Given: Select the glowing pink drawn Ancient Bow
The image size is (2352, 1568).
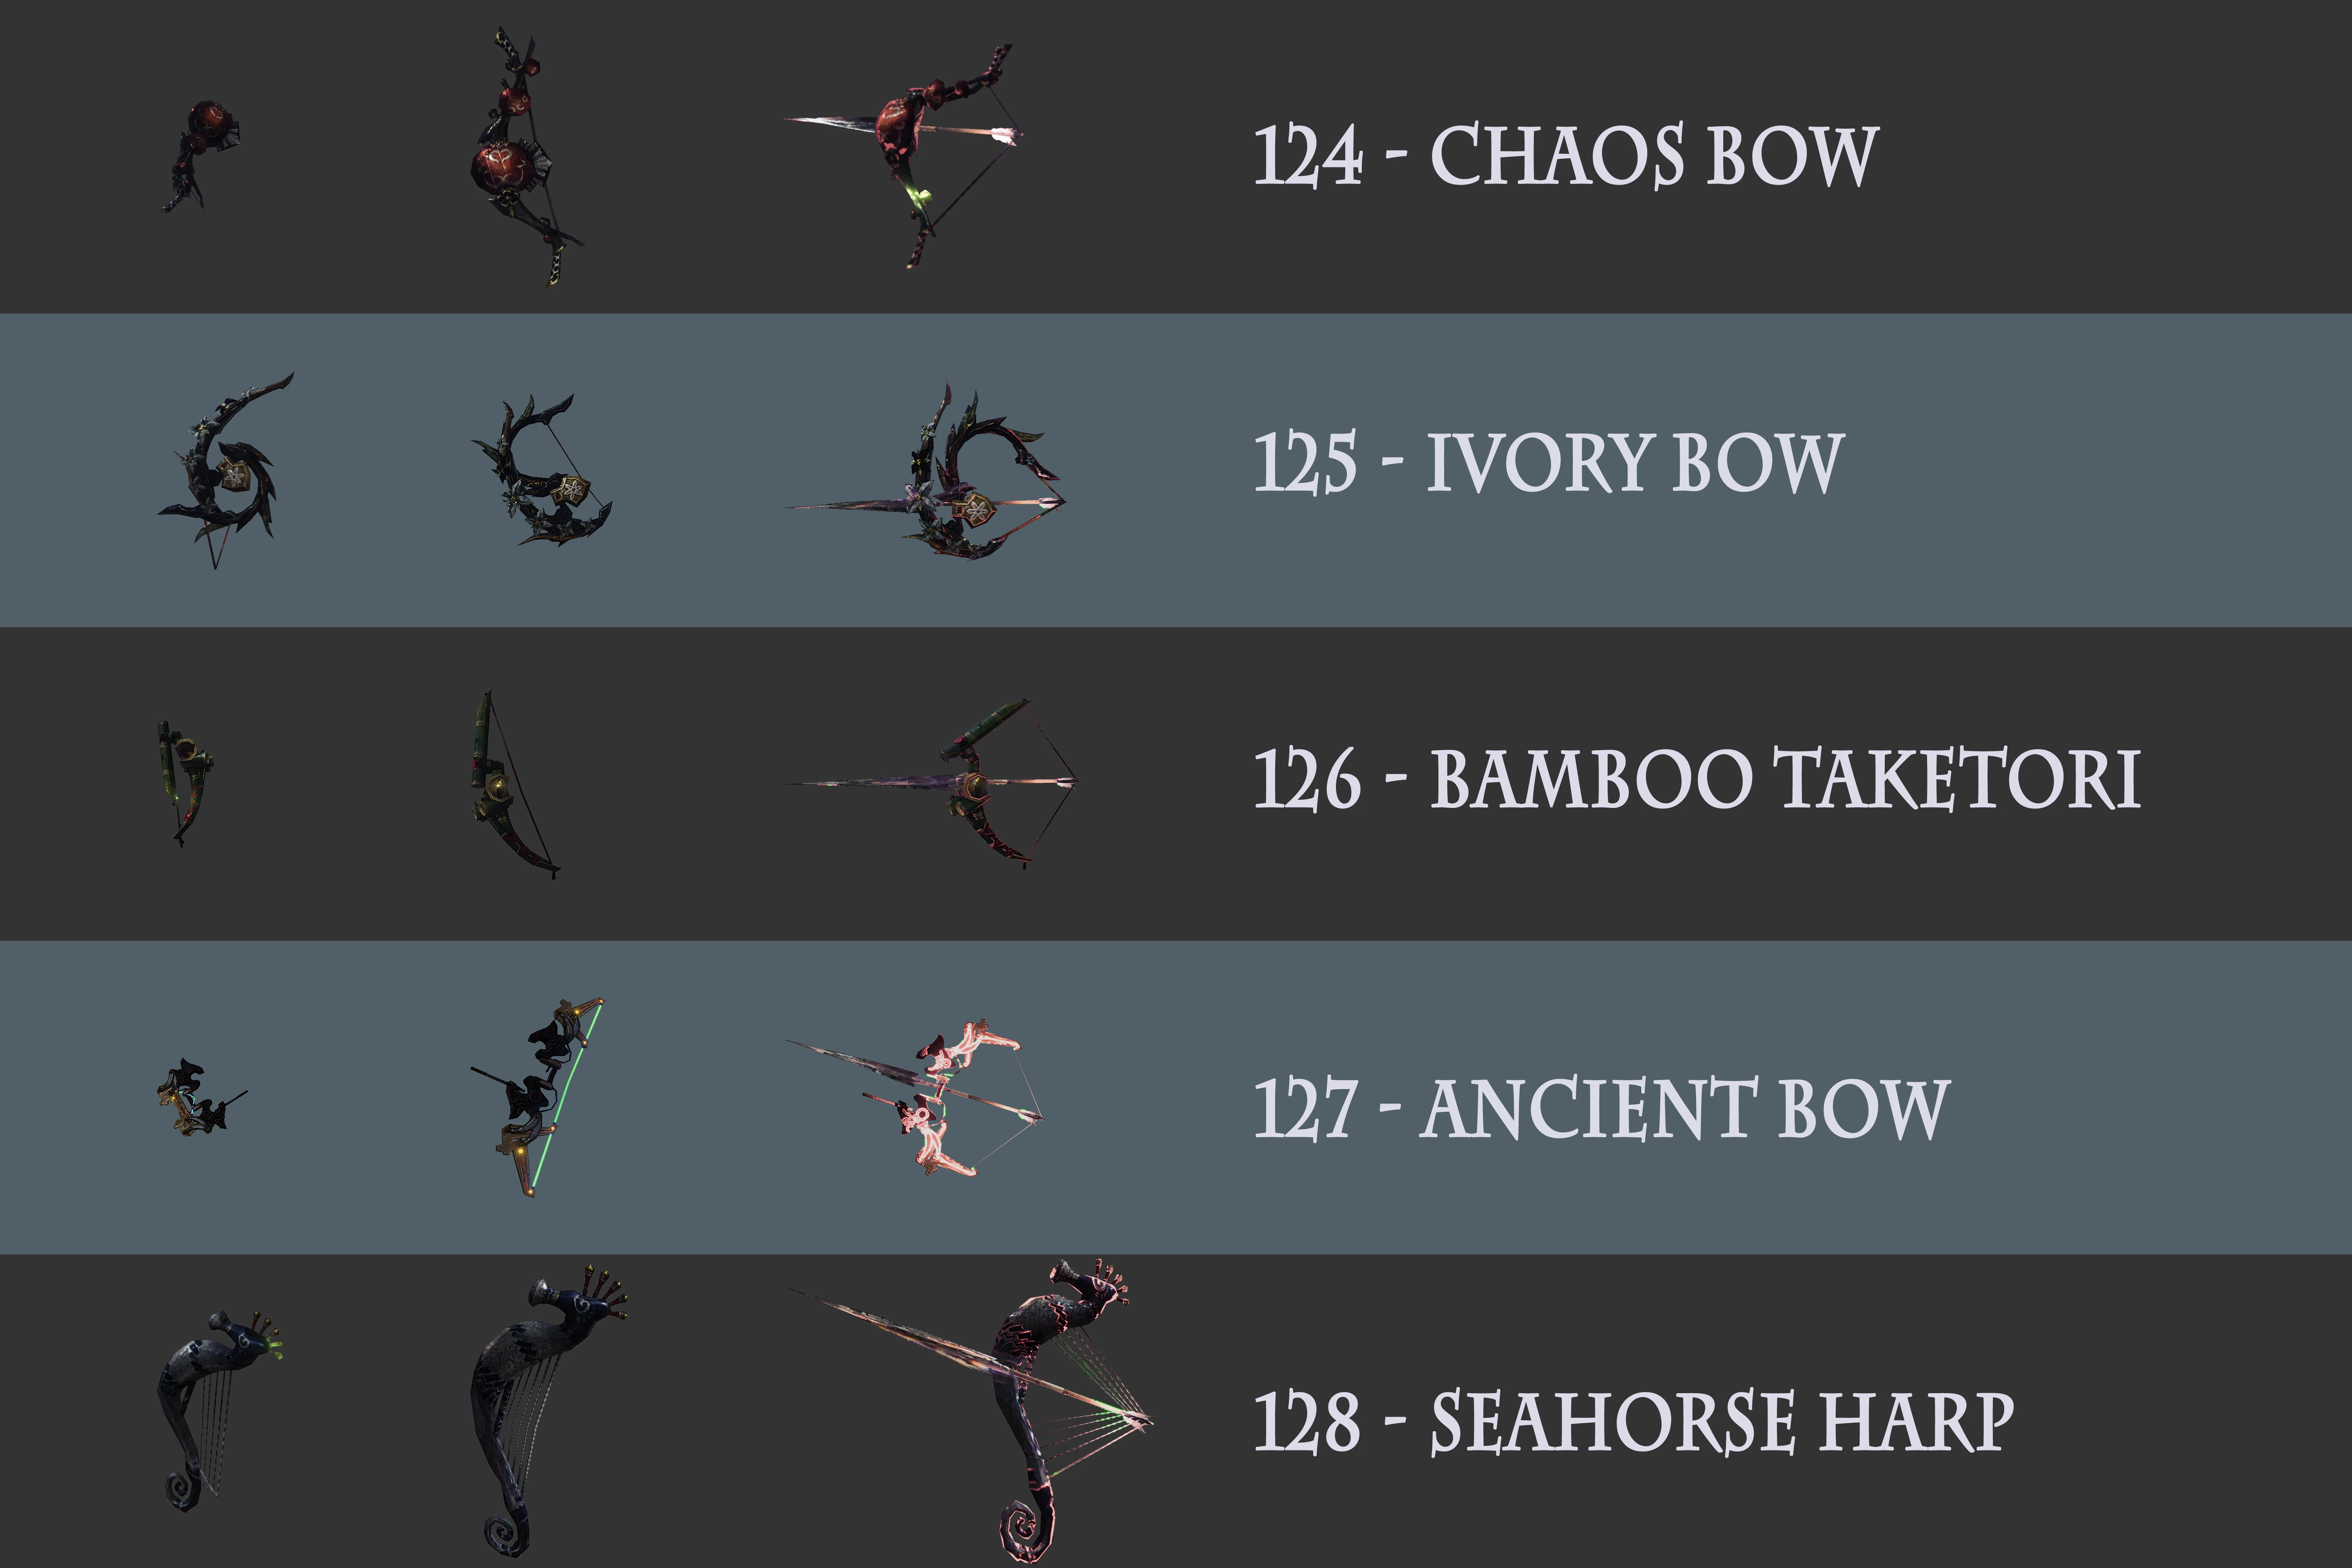Looking at the screenshot, I should pyautogui.click(x=915, y=1097).
